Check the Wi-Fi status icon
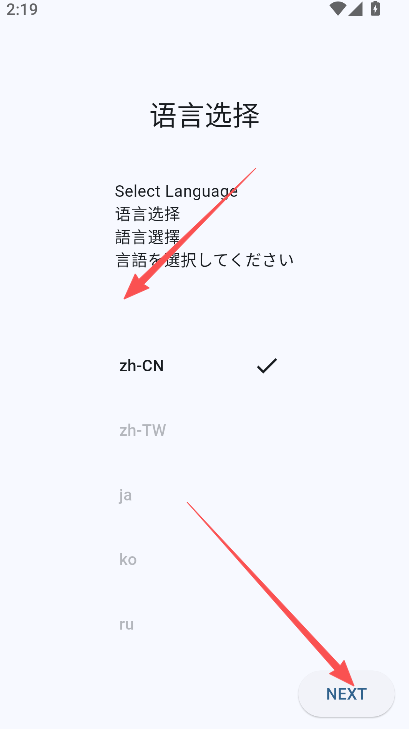 click(337, 8)
